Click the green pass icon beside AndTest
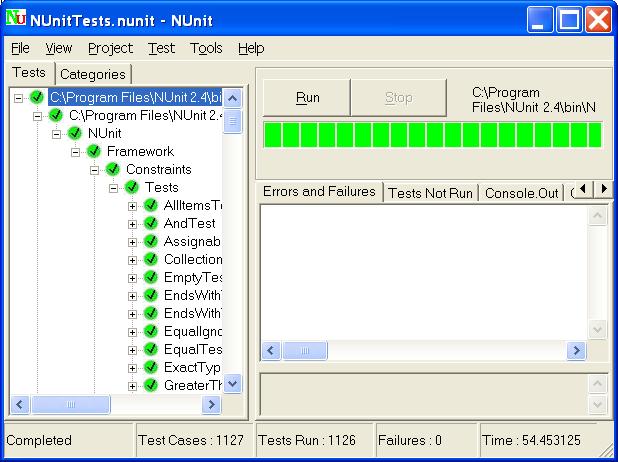 tap(151, 224)
